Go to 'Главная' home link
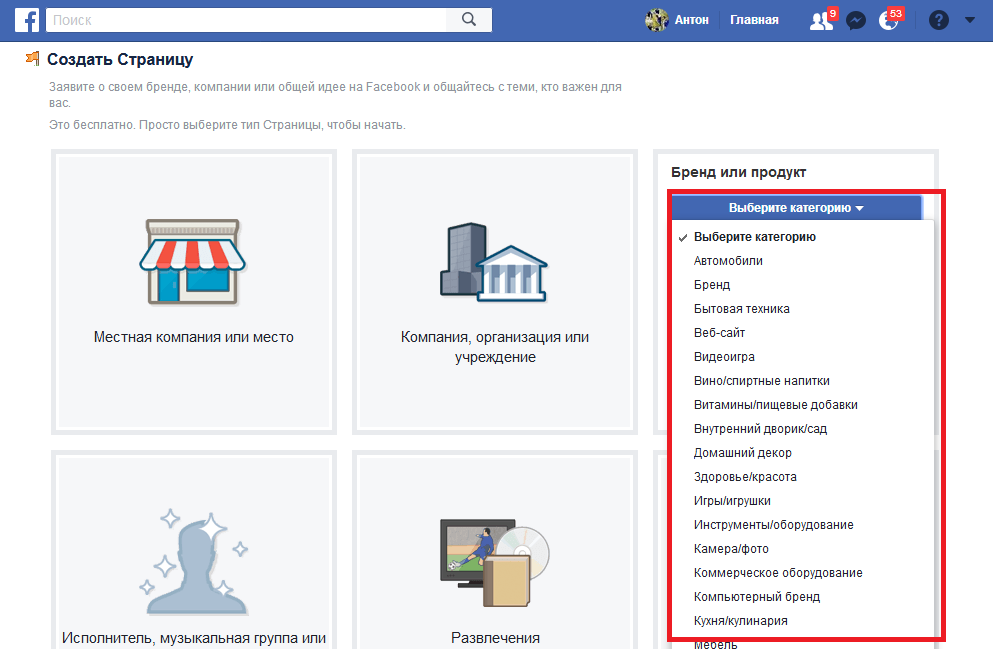The image size is (993, 649). tap(754, 20)
